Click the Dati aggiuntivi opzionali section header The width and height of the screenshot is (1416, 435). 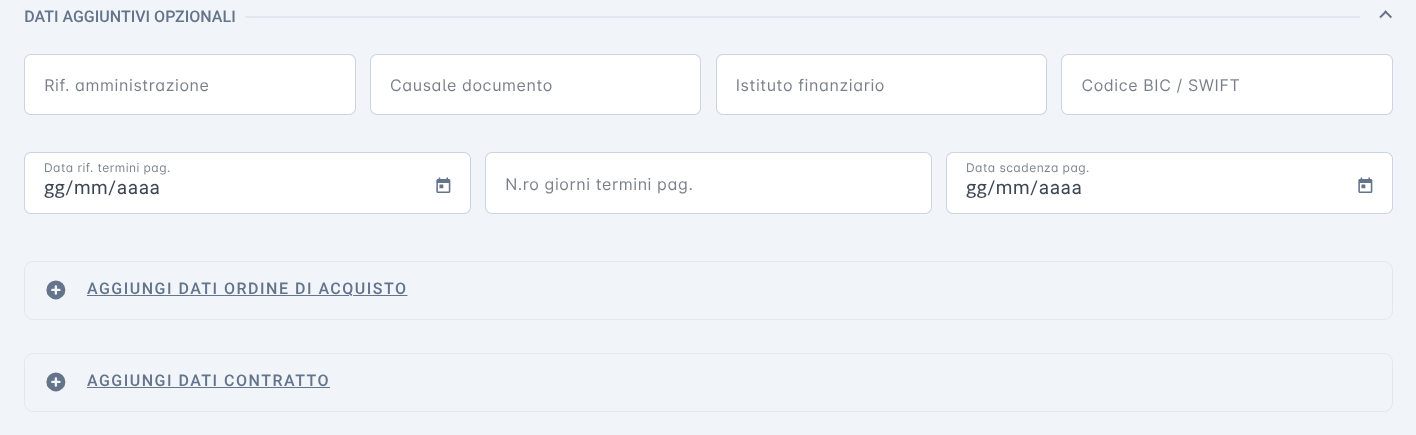point(130,17)
